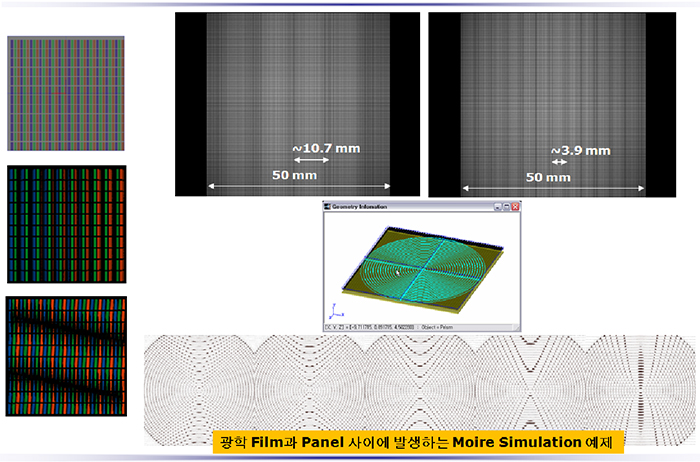The height and width of the screenshot is (462, 700).
Task: Click the Geometry Information window title icon
Action: pyautogui.click(x=328, y=207)
